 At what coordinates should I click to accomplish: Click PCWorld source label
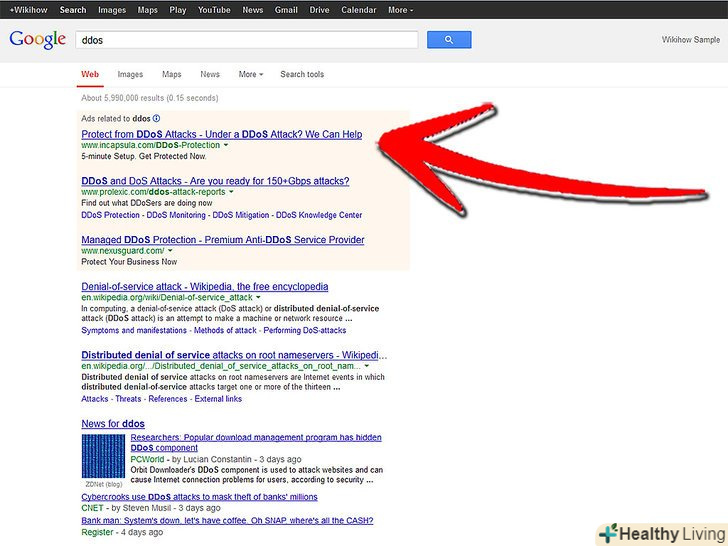coord(147,459)
